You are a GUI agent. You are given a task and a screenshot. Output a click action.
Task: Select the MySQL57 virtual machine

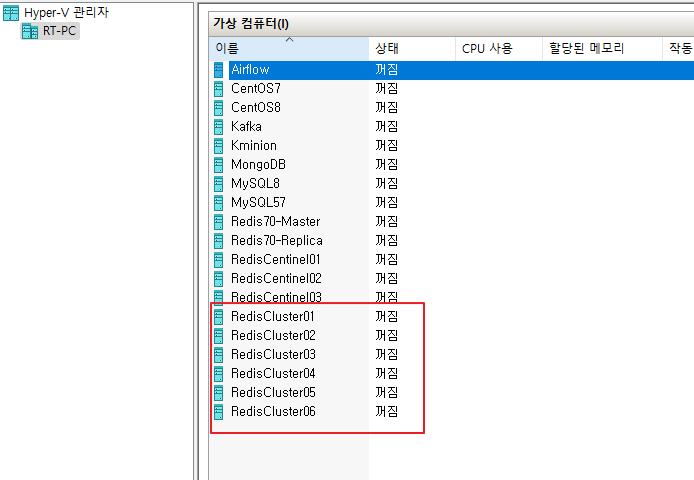tap(258, 203)
